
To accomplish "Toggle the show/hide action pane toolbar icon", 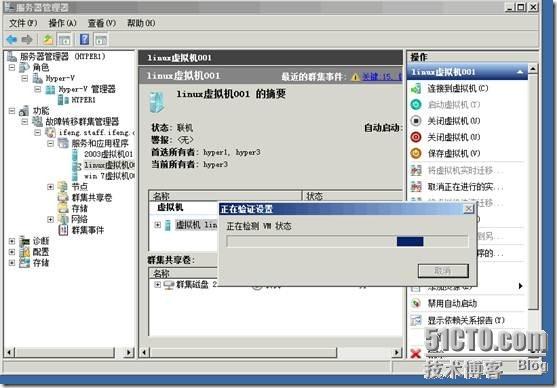I will [x=101, y=40].
